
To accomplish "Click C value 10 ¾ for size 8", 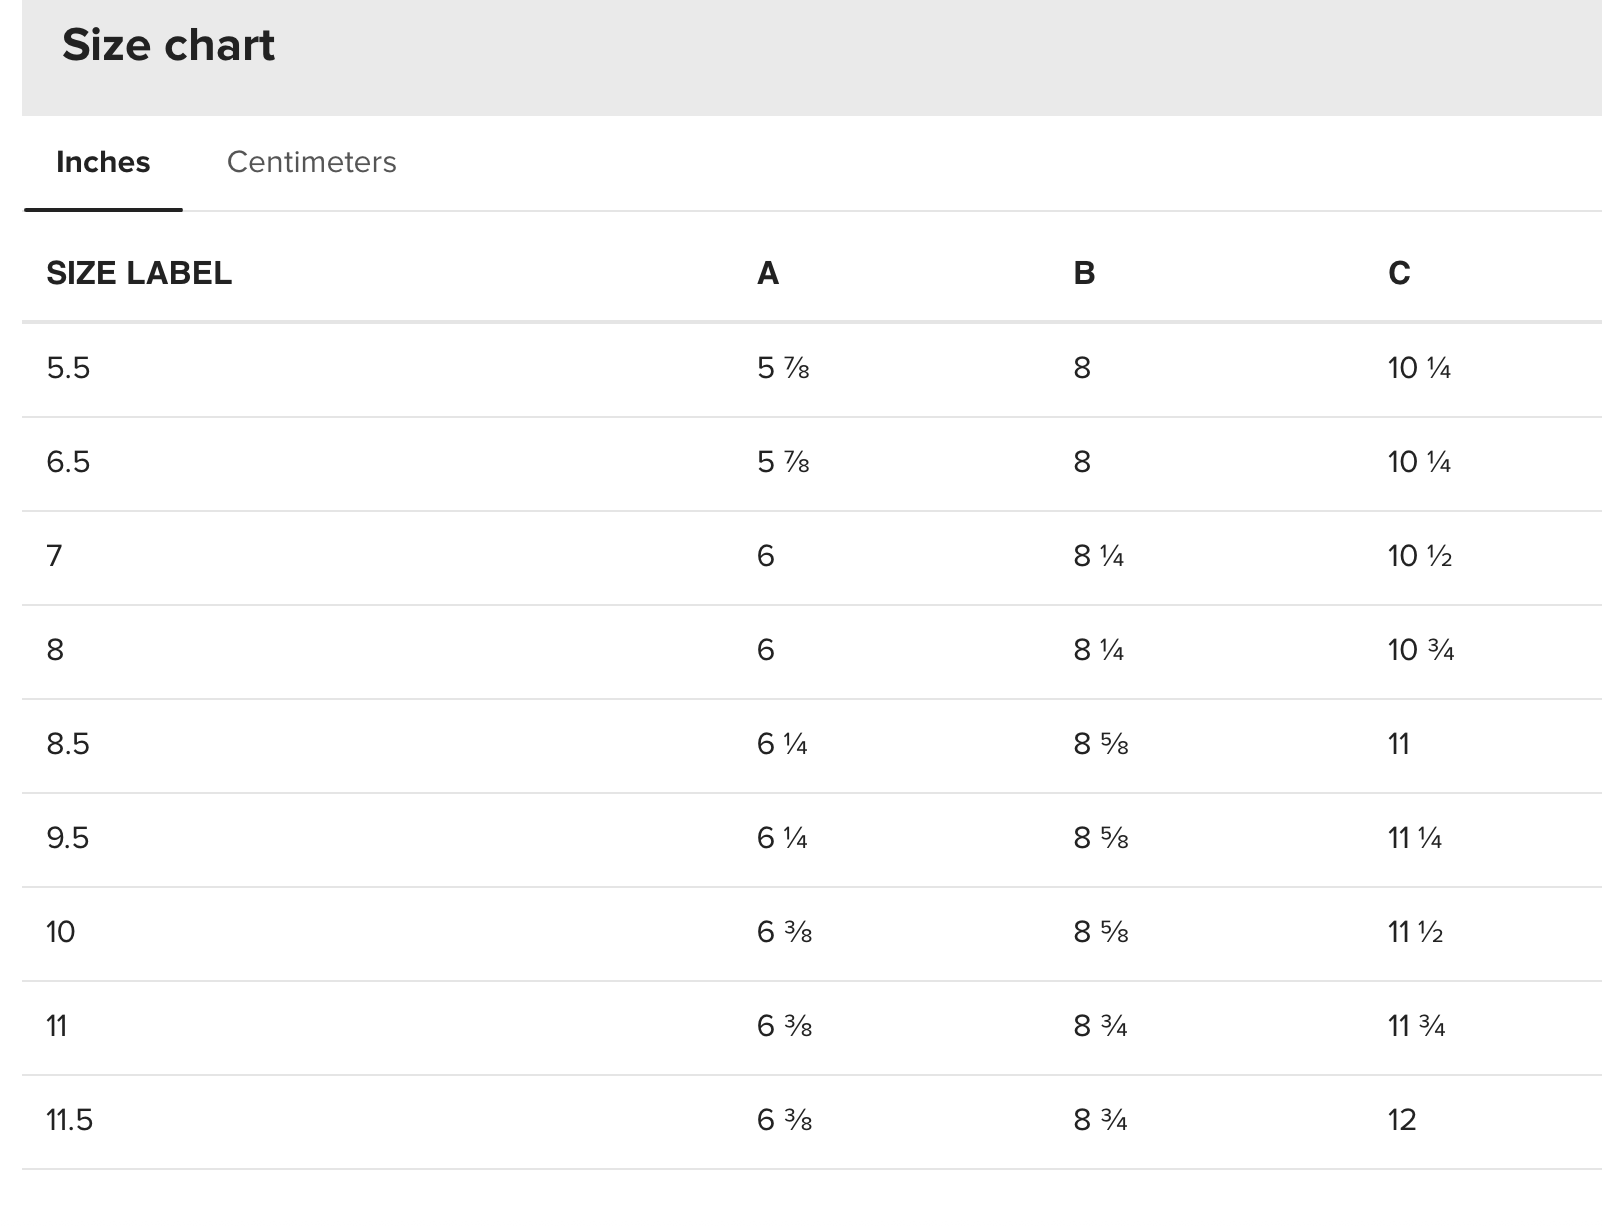I will click(1420, 650).
